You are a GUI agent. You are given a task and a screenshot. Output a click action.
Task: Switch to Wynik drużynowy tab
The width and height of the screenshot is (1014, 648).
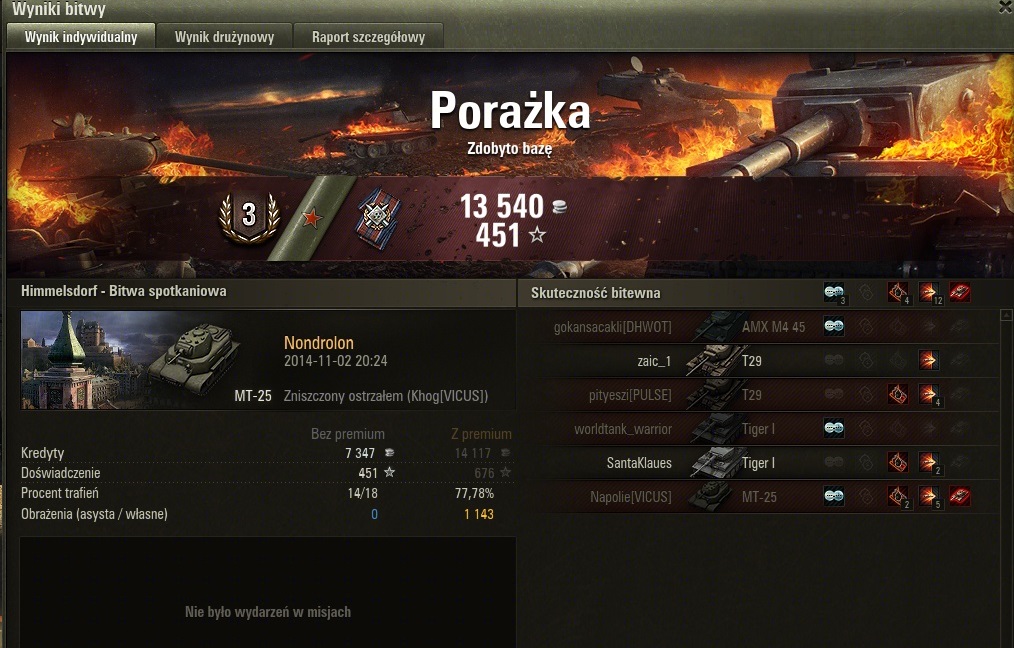tap(224, 37)
